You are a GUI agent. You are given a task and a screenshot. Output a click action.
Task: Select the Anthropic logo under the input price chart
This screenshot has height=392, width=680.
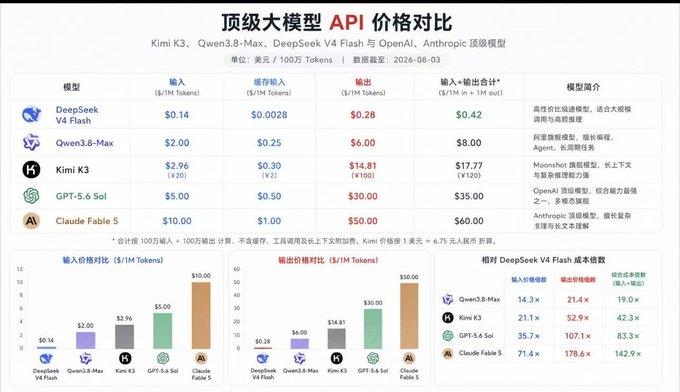tap(201, 359)
